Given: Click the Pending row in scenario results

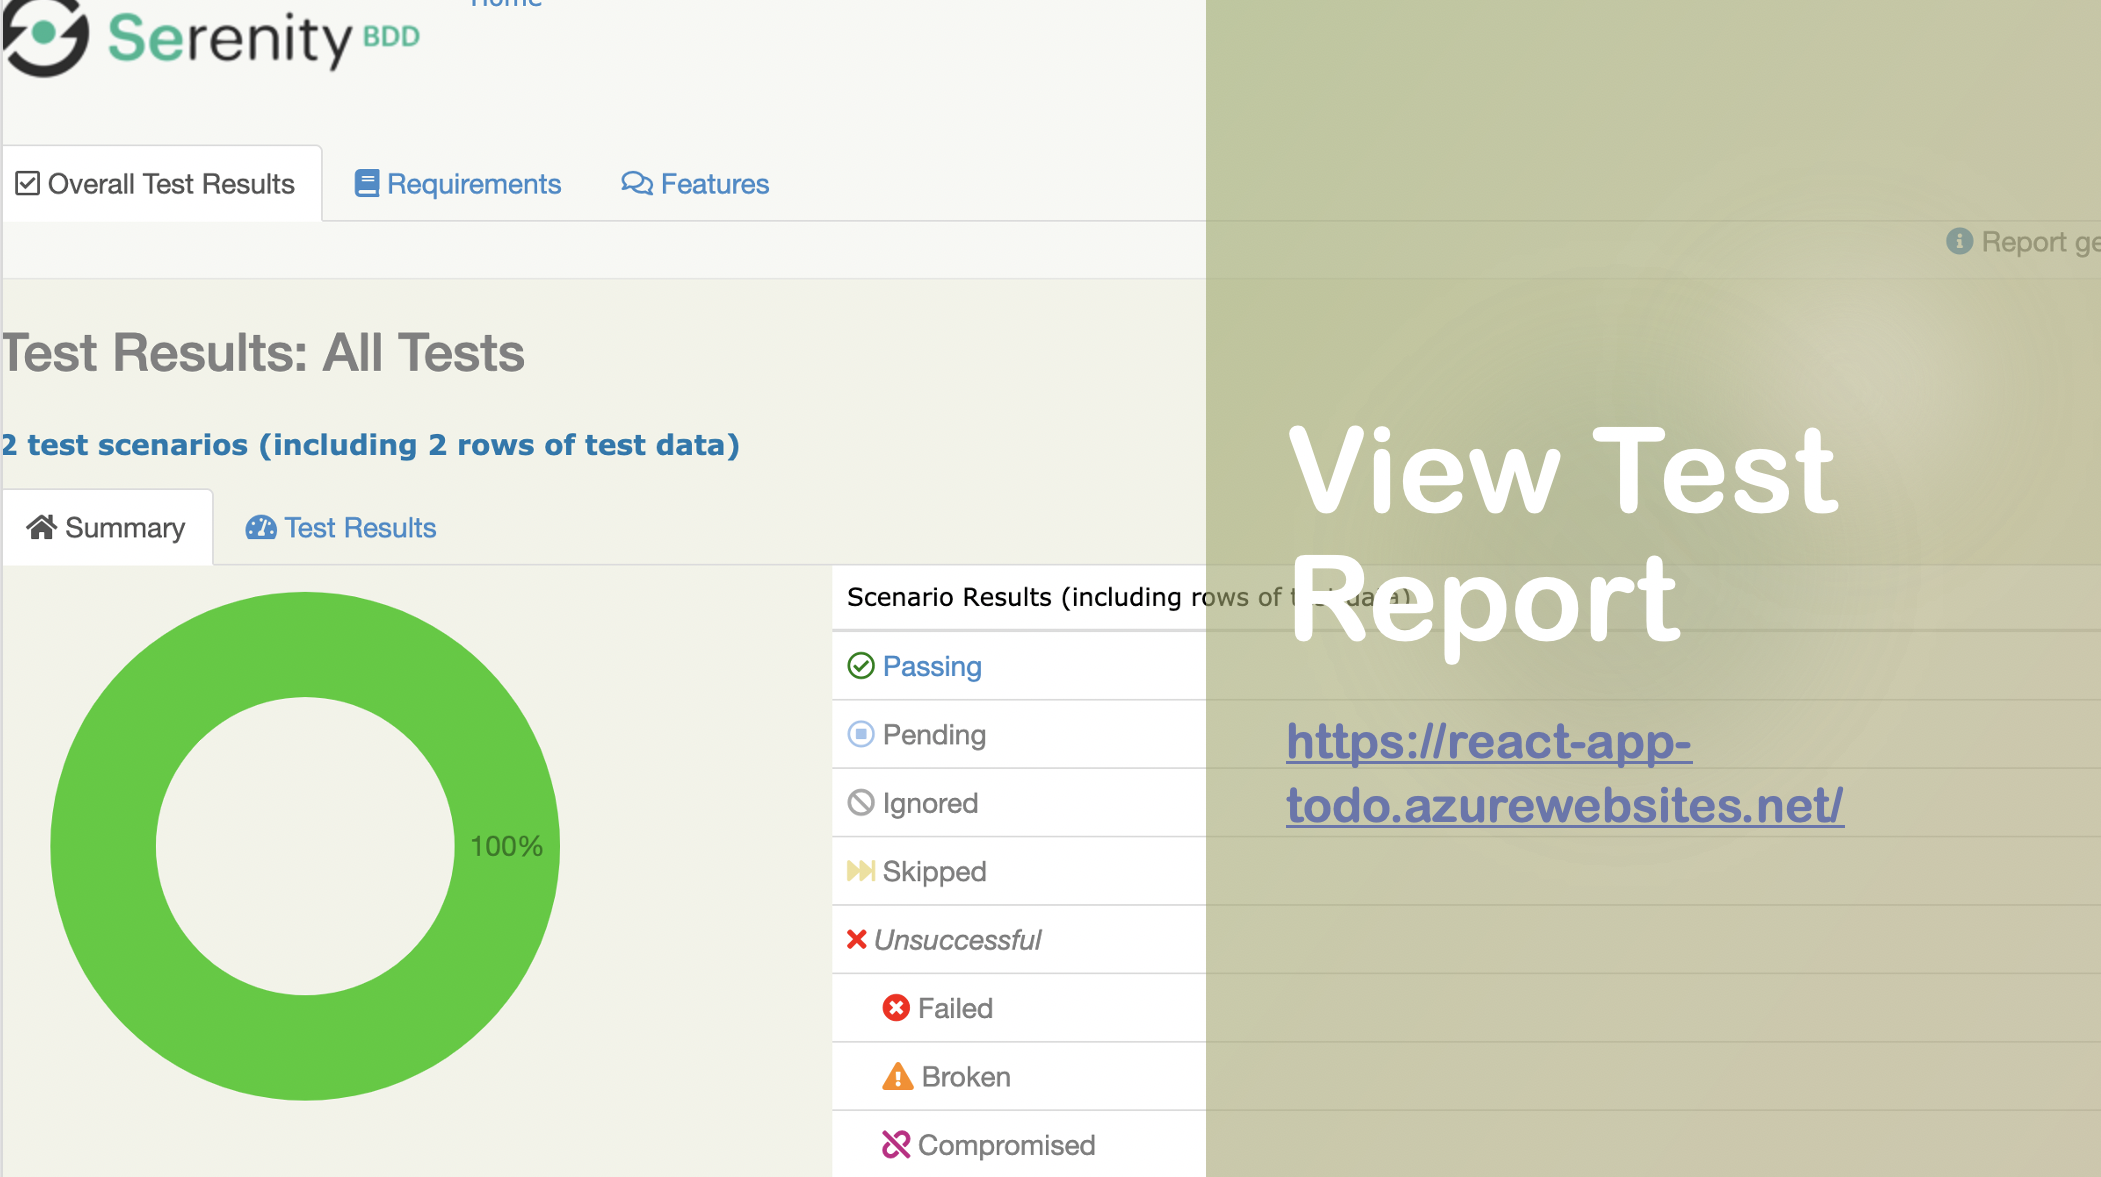Looking at the screenshot, I should [934, 735].
